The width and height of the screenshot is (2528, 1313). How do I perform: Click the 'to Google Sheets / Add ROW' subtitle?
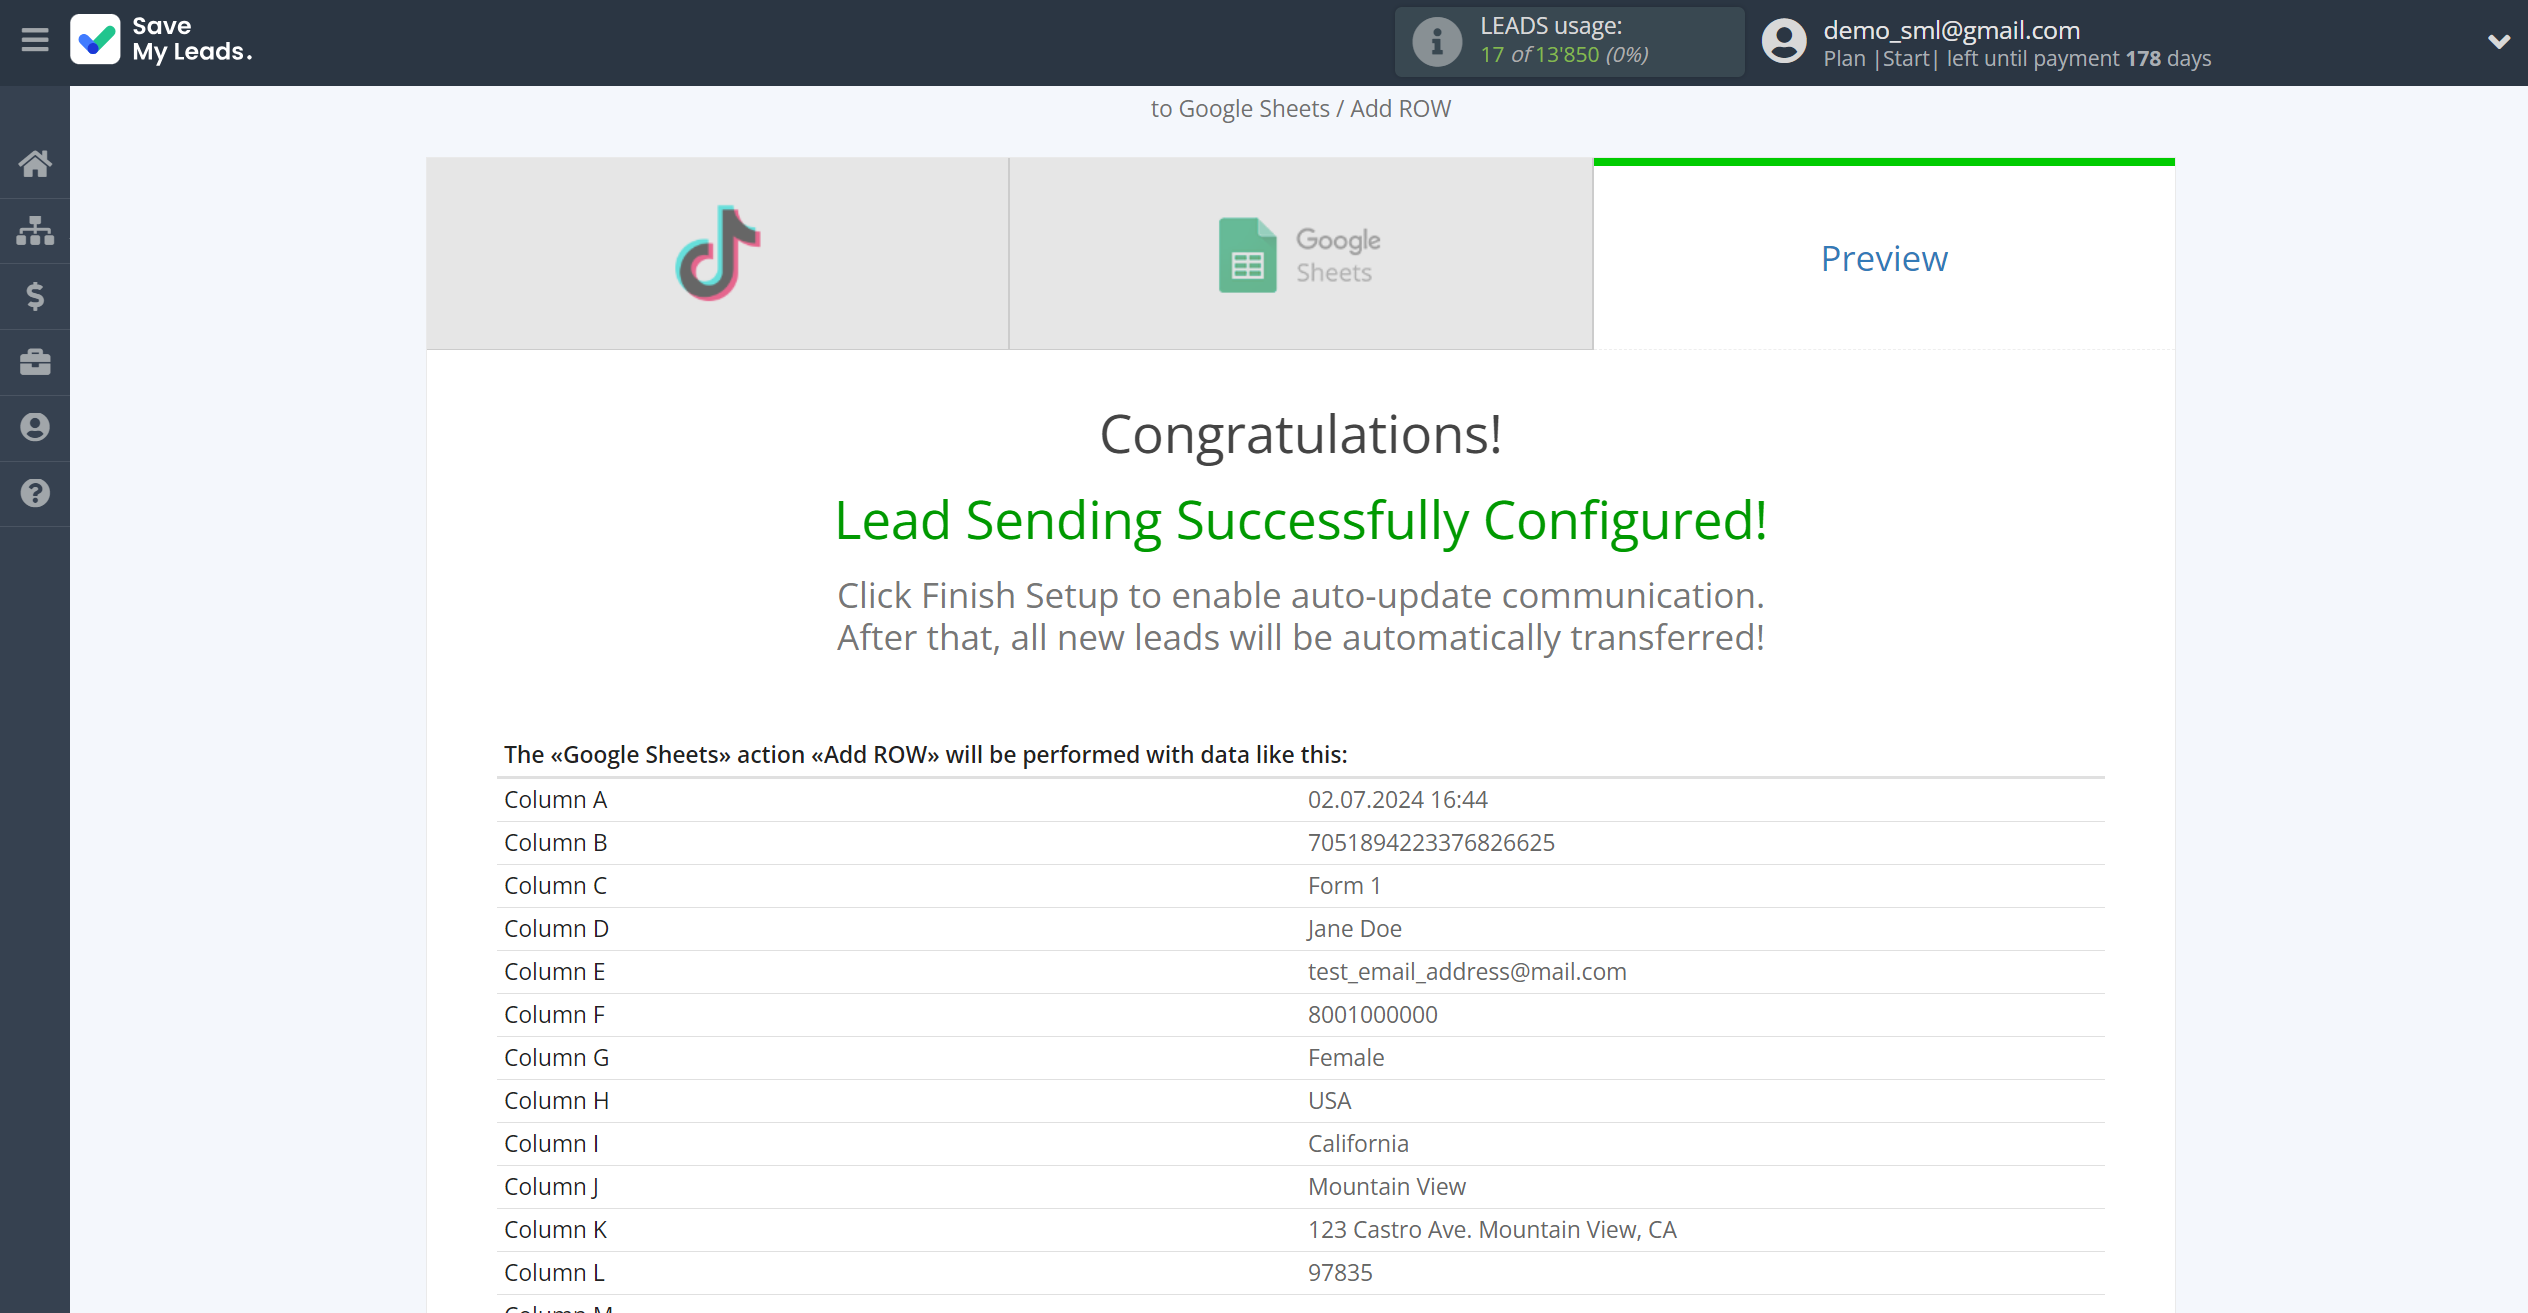pyautogui.click(x=1300, y=108)
